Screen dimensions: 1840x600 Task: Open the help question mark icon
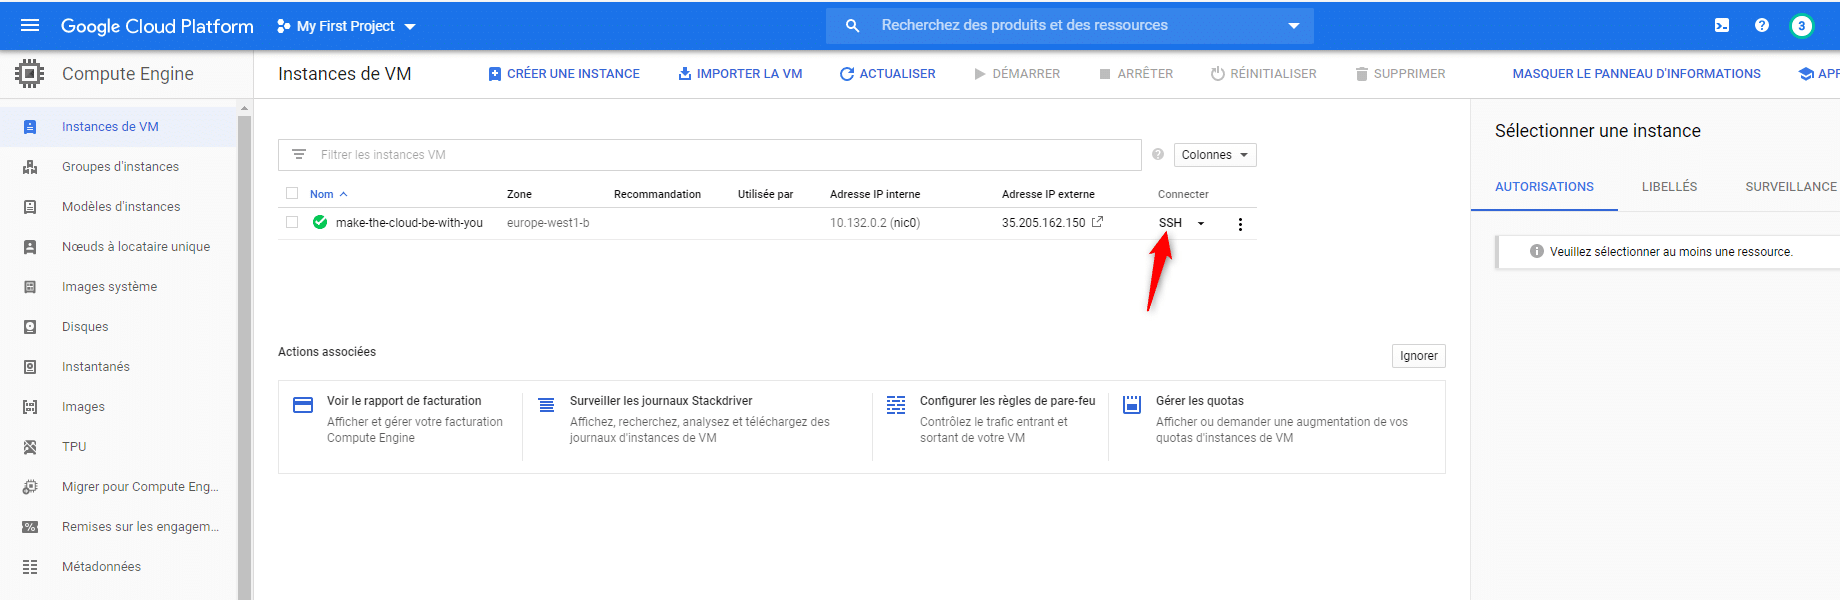tap(1762, 26)
